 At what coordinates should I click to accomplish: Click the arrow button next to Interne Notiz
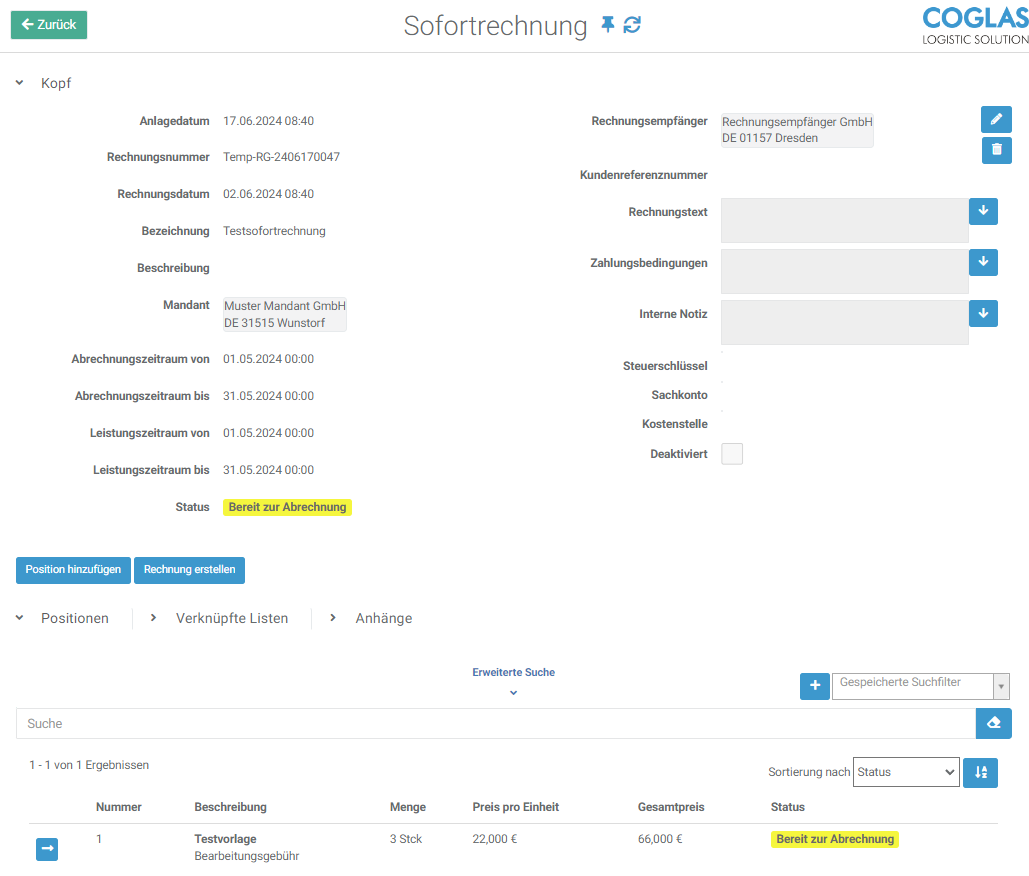point(983,313)
